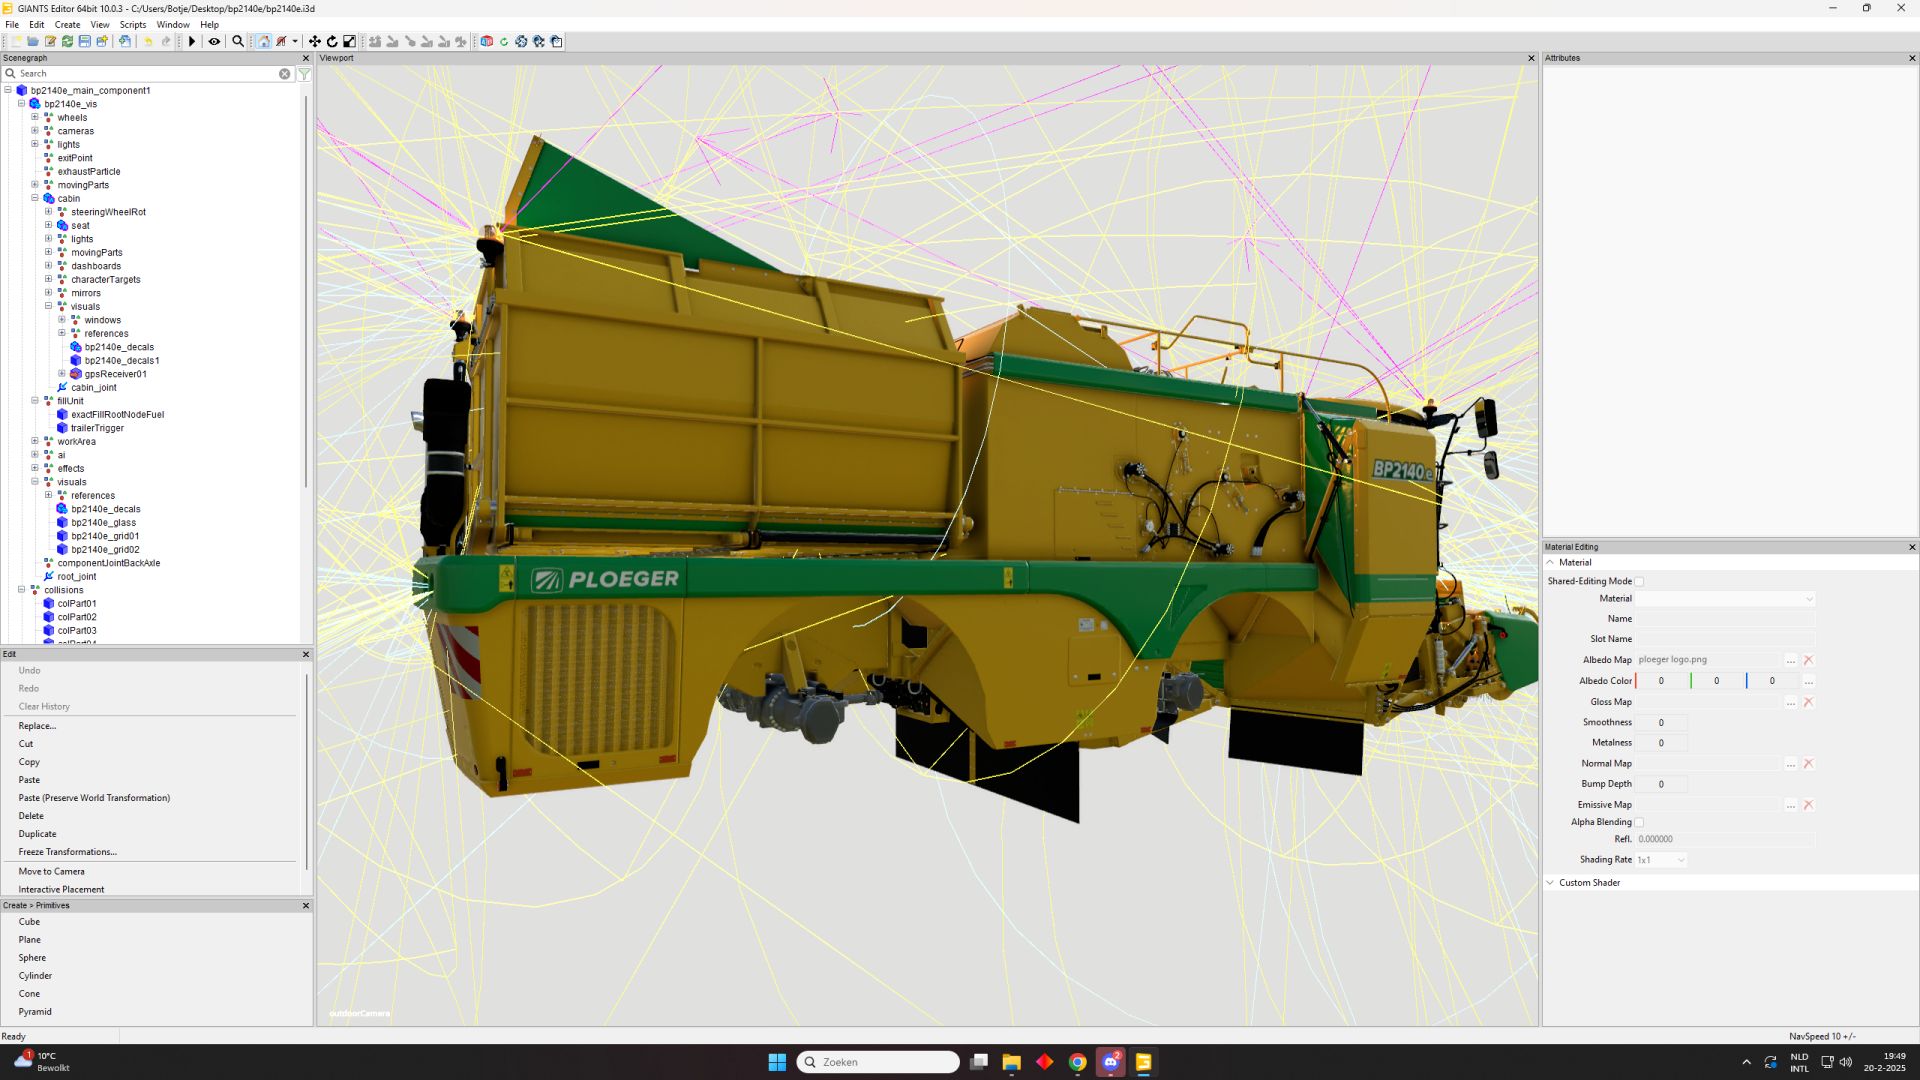Select the Scale tool icon
This screenshot has width=1920, height=1080.
[349, 42]
